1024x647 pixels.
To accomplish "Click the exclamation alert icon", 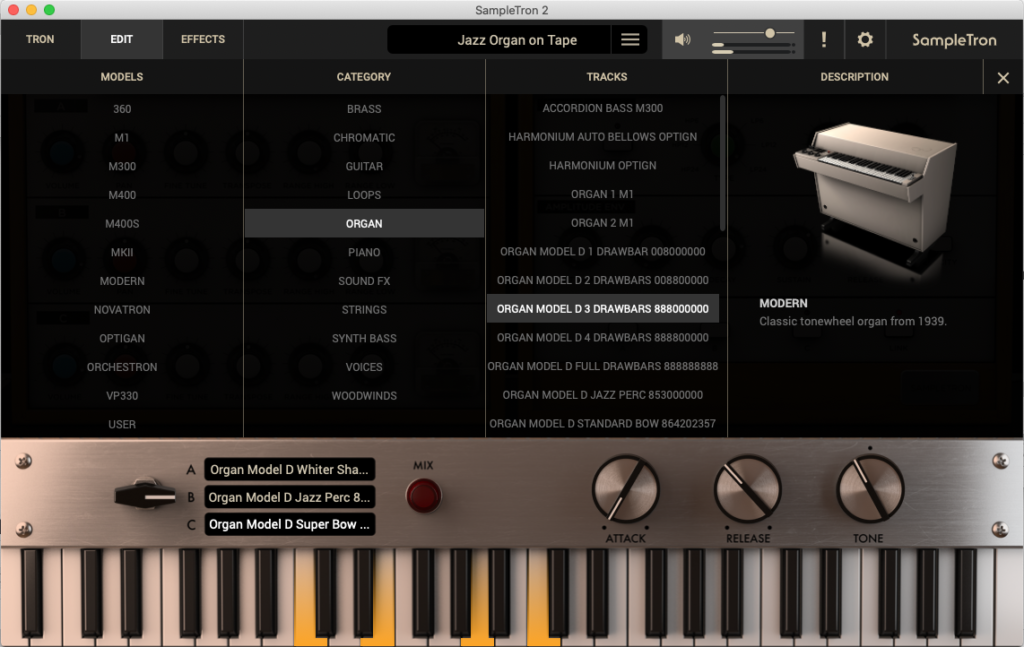I will [824, 40].
